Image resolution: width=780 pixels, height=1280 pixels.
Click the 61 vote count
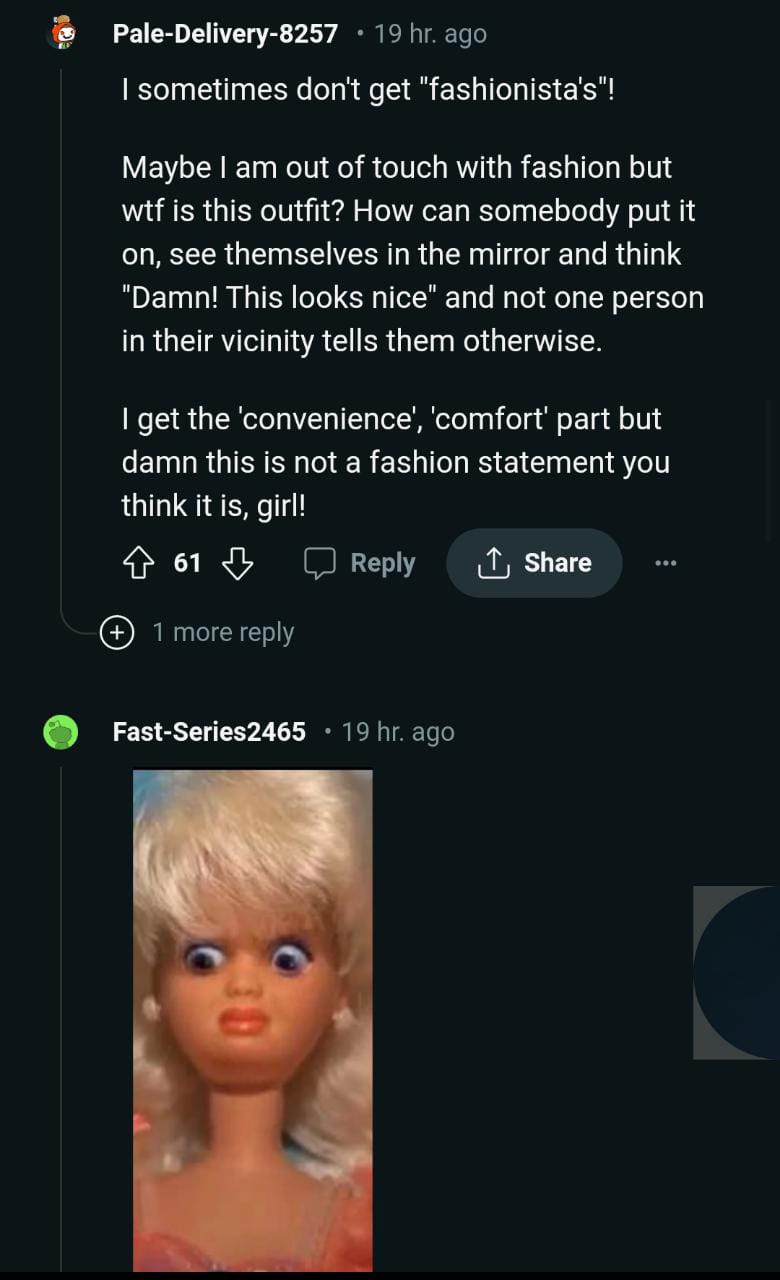coord(187,564)
